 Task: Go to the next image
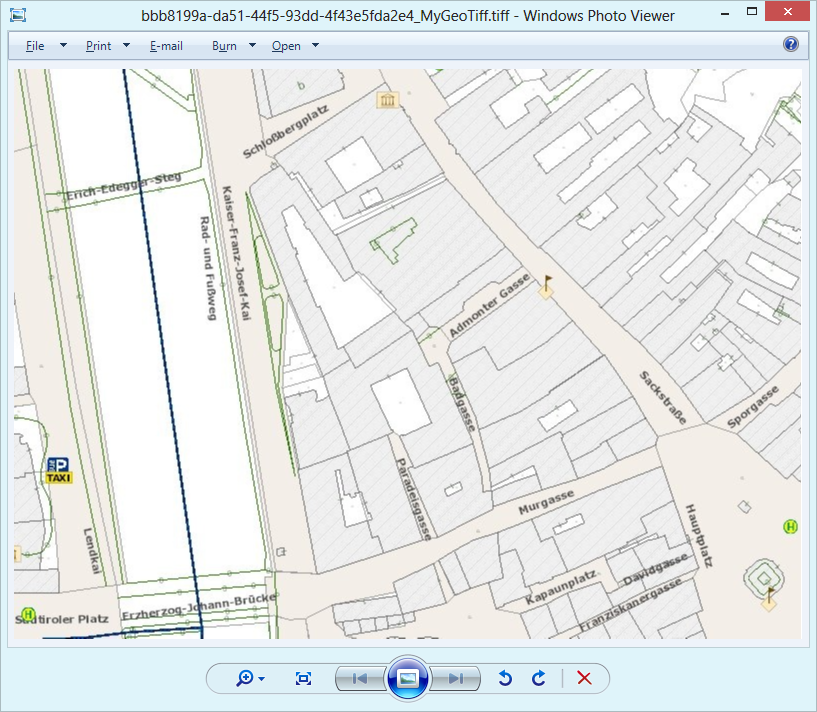(x=456, y=678)
